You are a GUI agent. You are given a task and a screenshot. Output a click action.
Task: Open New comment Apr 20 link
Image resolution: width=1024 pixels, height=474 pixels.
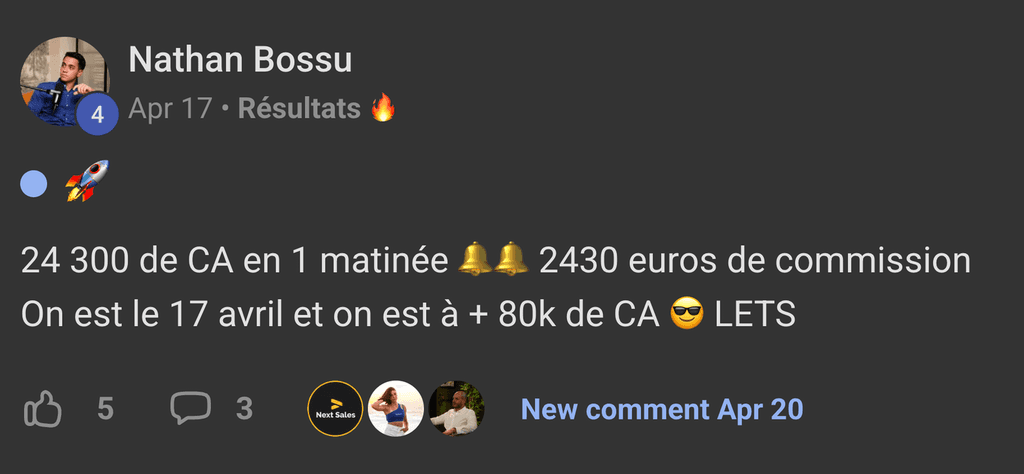662,409
